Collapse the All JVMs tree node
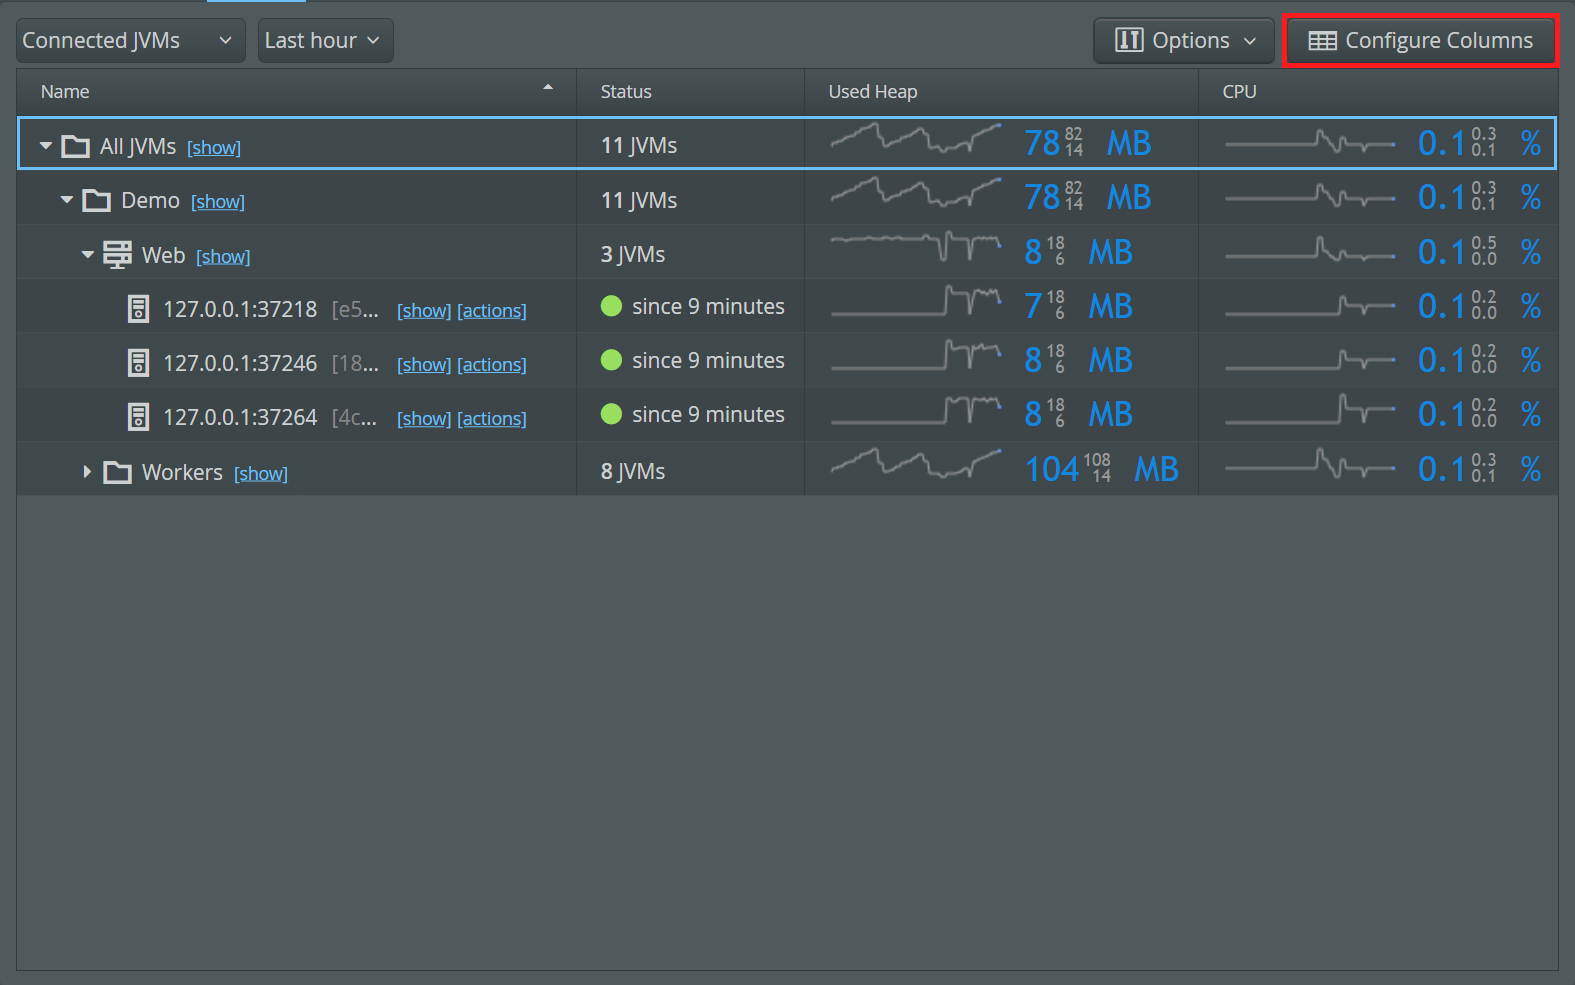This screenshot has height=985, width=1575. 46,146
